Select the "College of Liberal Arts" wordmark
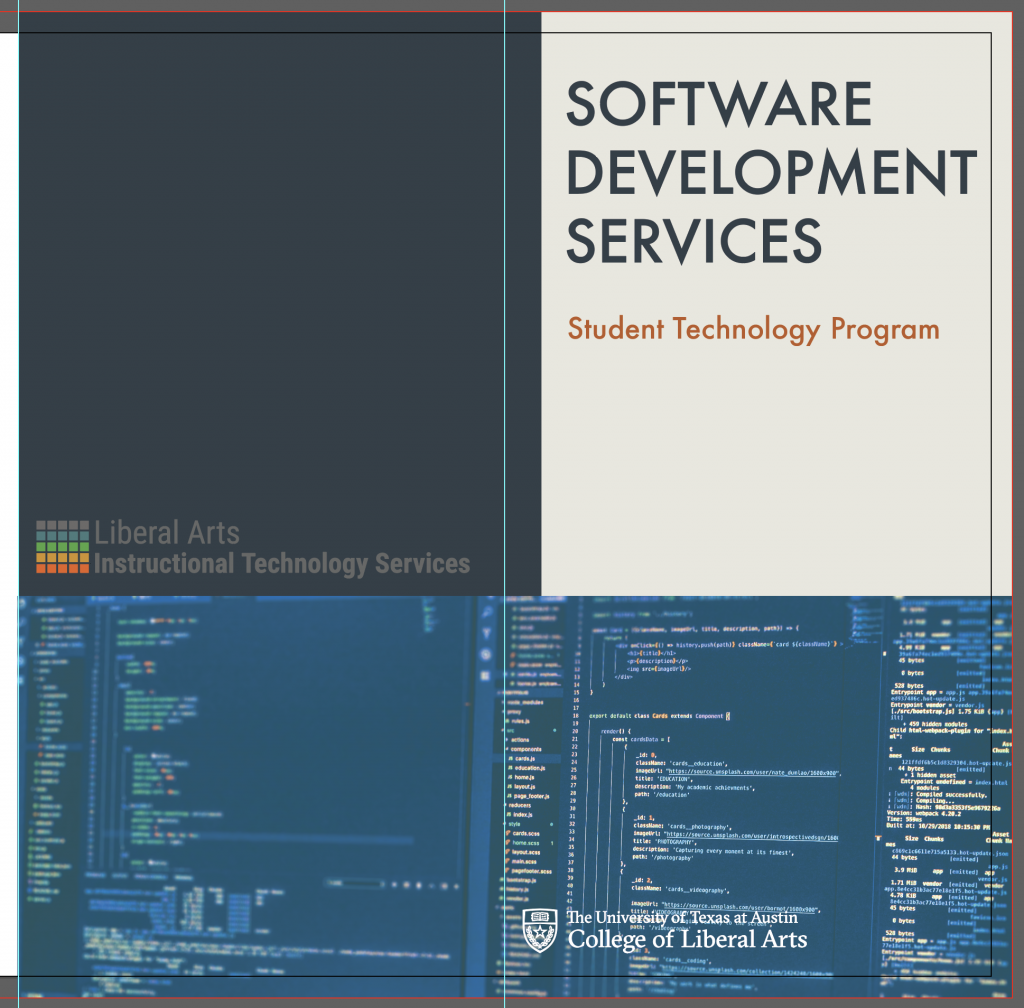The height and width of the screenshot is (1008, 1024). pyautogui.click(x=687, y=940)
